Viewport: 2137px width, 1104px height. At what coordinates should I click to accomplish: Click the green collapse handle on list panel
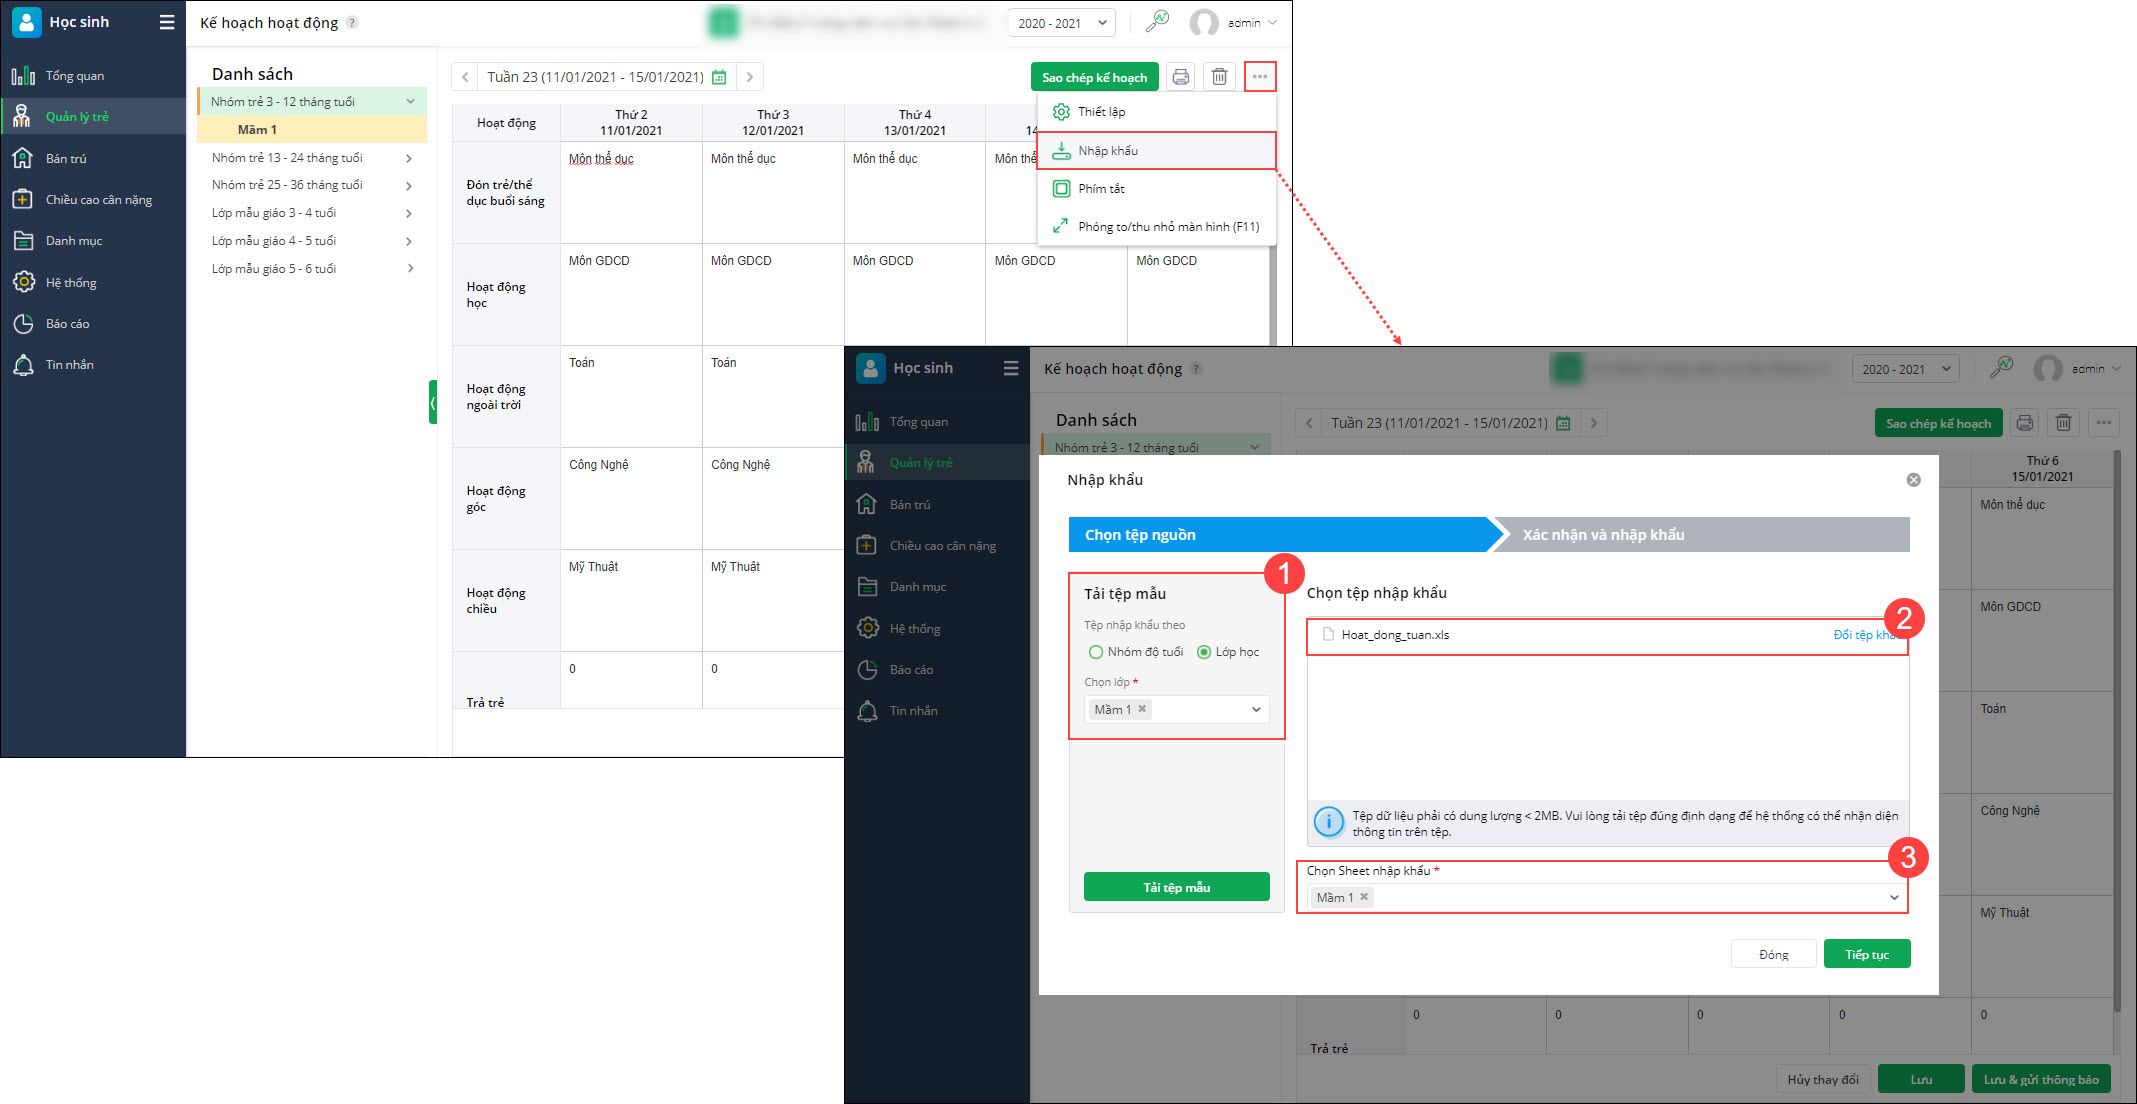pyautogui.click(x=433, y=402)
